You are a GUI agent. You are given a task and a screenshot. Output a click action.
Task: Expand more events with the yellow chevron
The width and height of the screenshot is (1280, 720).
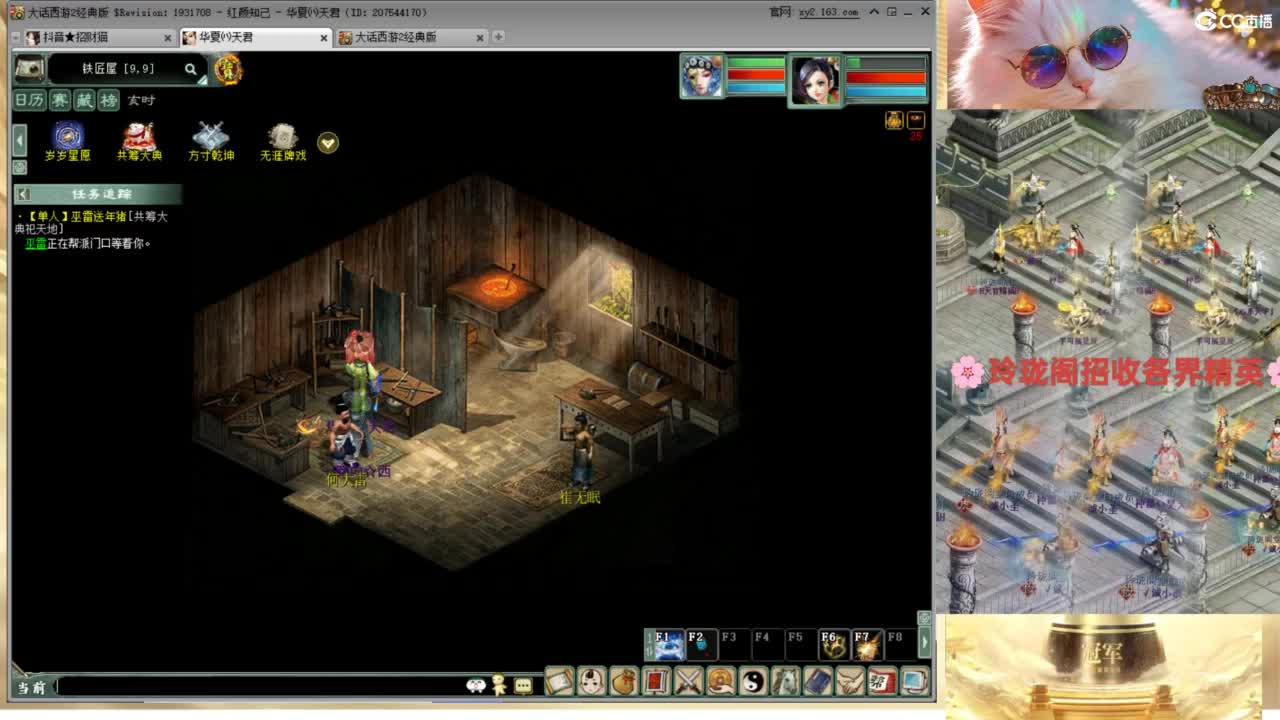pyautogui.click(x=328, y=143)
